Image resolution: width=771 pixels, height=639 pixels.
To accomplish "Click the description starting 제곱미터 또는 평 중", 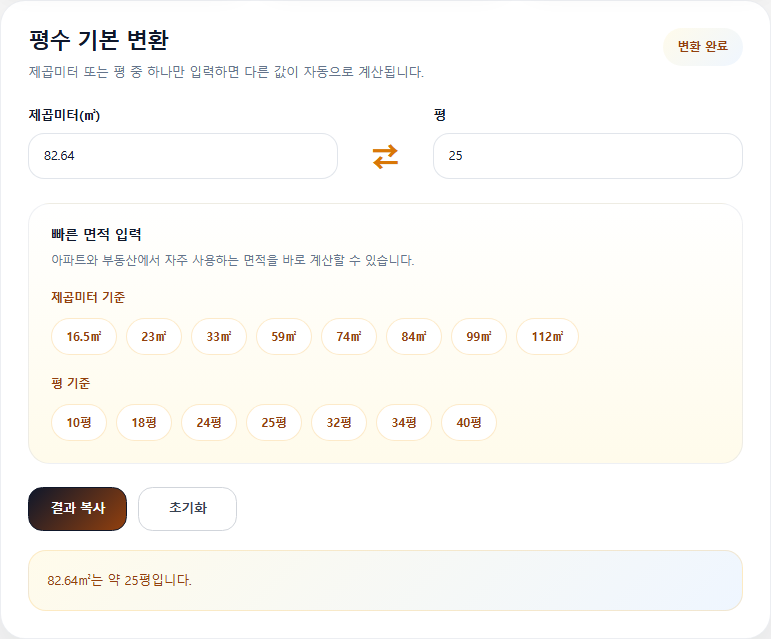I will point(226,72).
